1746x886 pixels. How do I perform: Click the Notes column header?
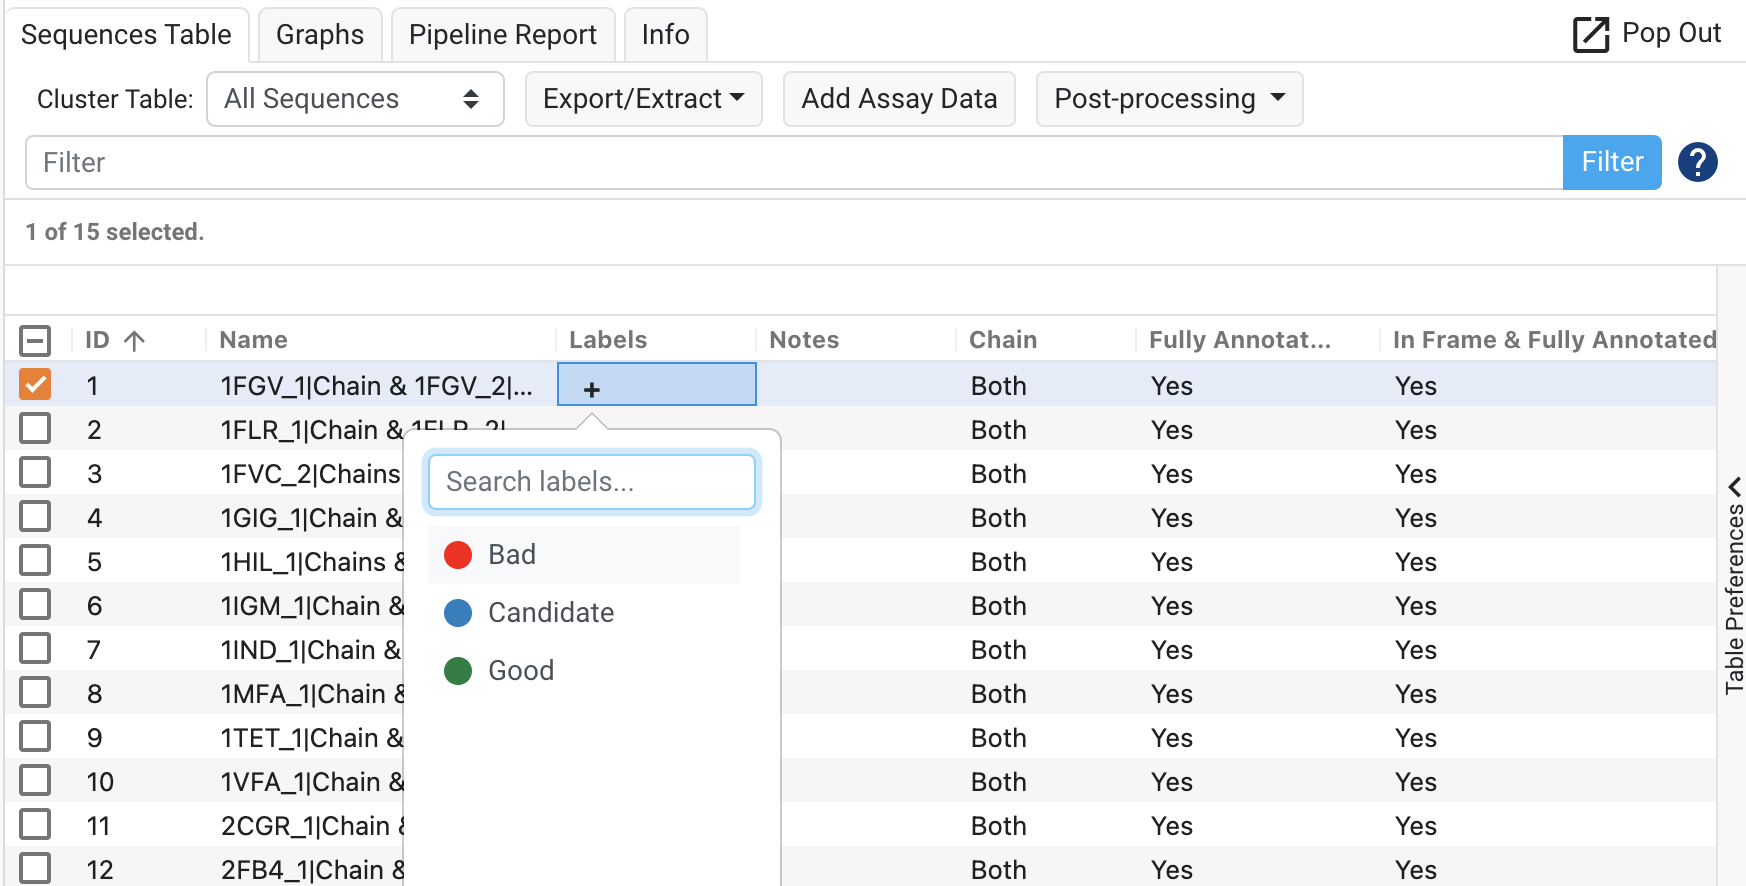pyautogui.click(x=804, y=340)
